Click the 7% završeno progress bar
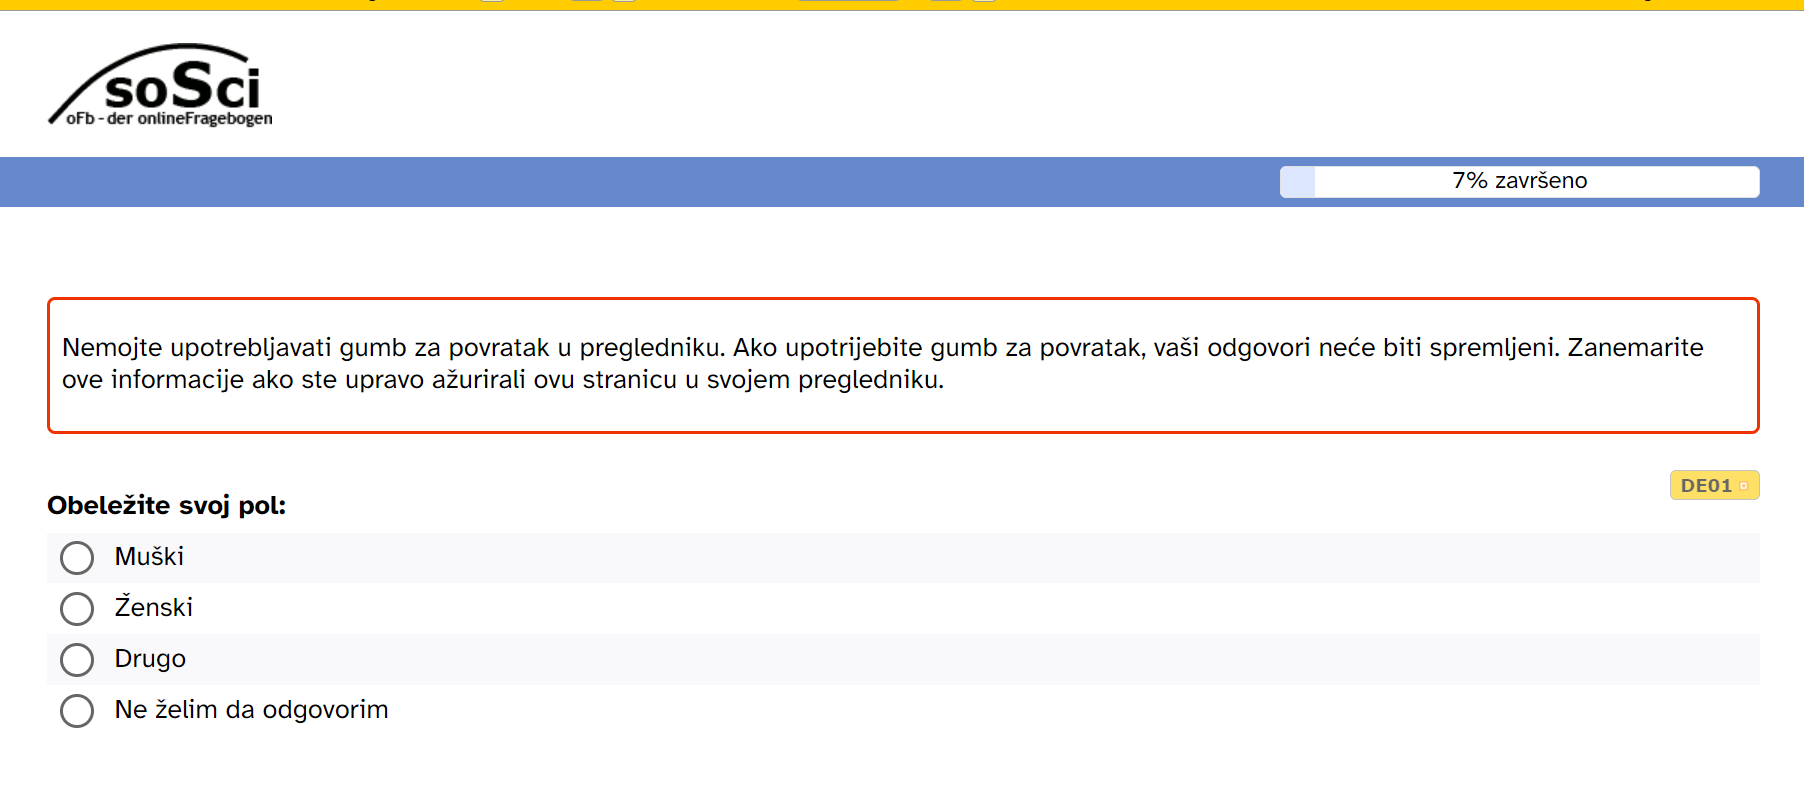The height and width of the screenshot is (785, 1804). pyautogui.click(x=1519, y=181)
